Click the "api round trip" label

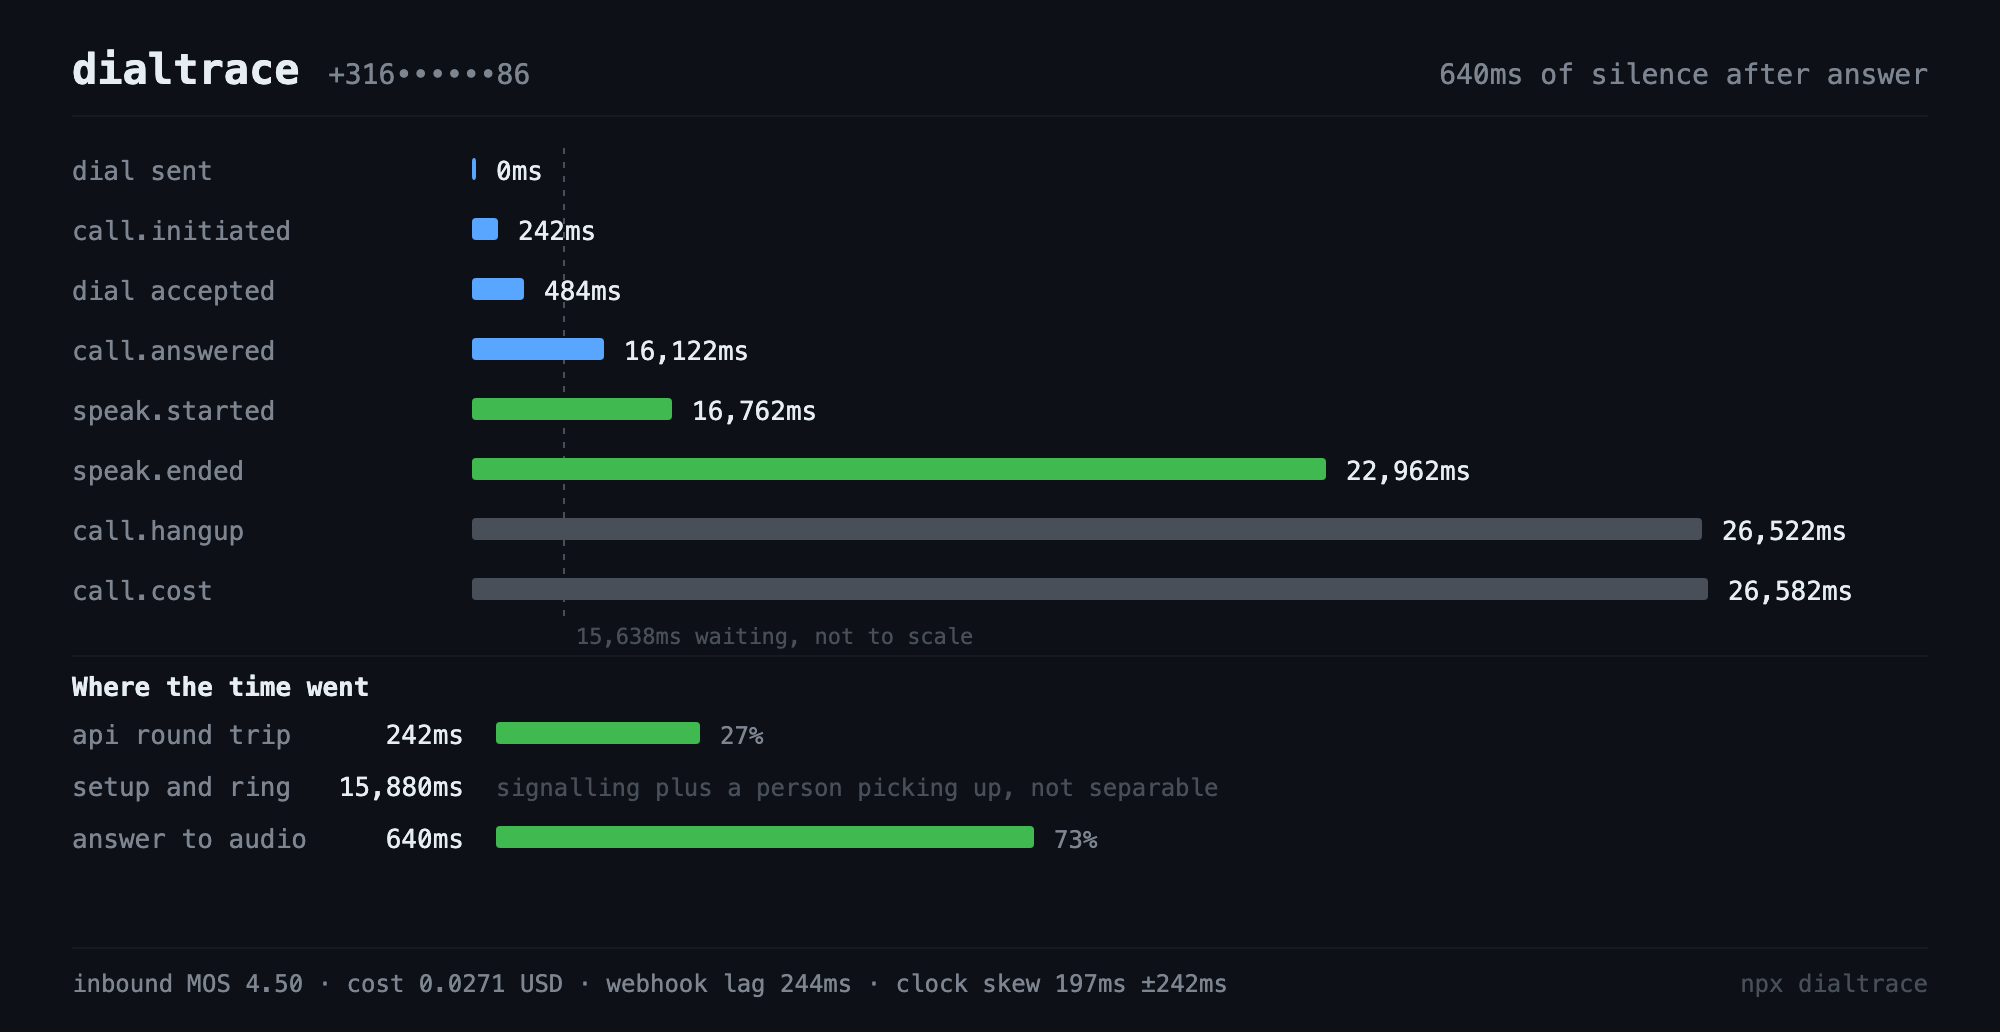[x=181, y=735]
